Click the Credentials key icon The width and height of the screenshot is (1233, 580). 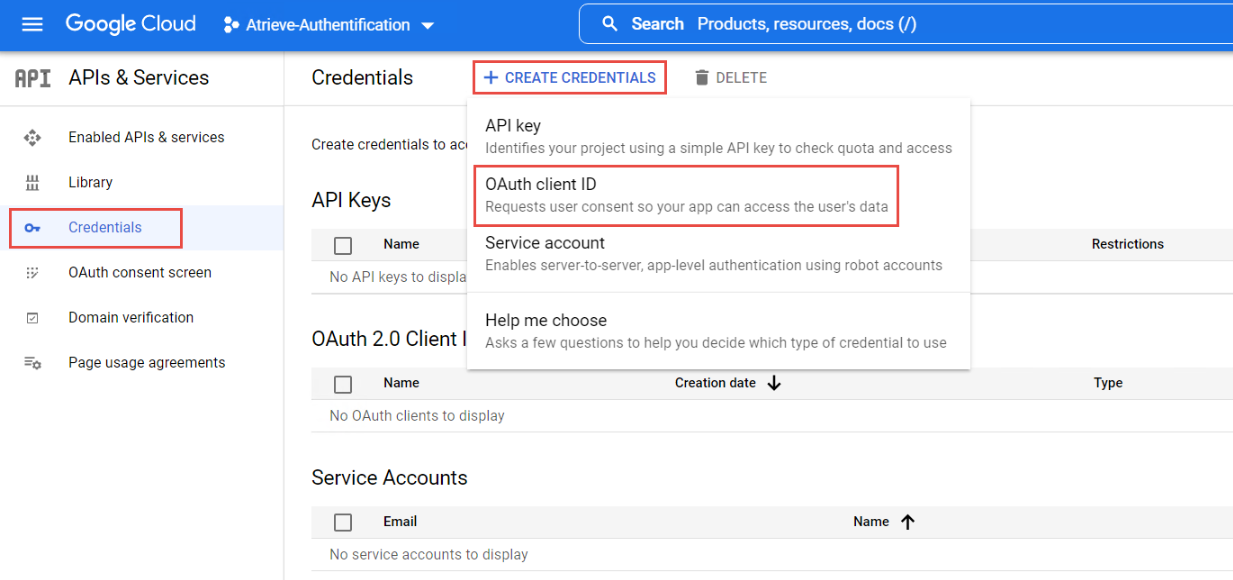point(32,228)
